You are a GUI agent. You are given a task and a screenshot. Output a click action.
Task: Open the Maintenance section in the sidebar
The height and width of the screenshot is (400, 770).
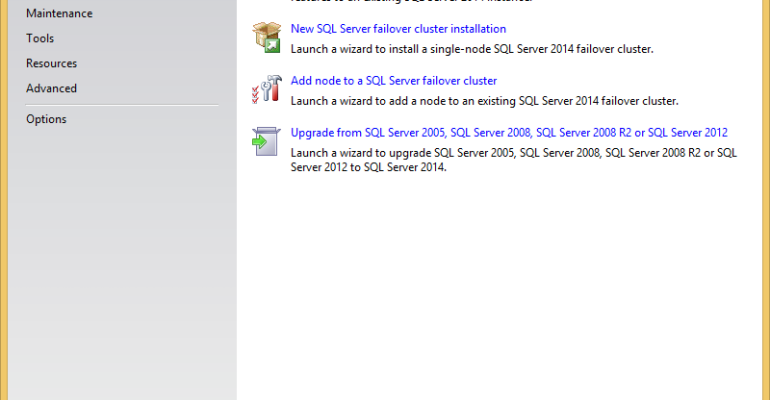[59, 13]
